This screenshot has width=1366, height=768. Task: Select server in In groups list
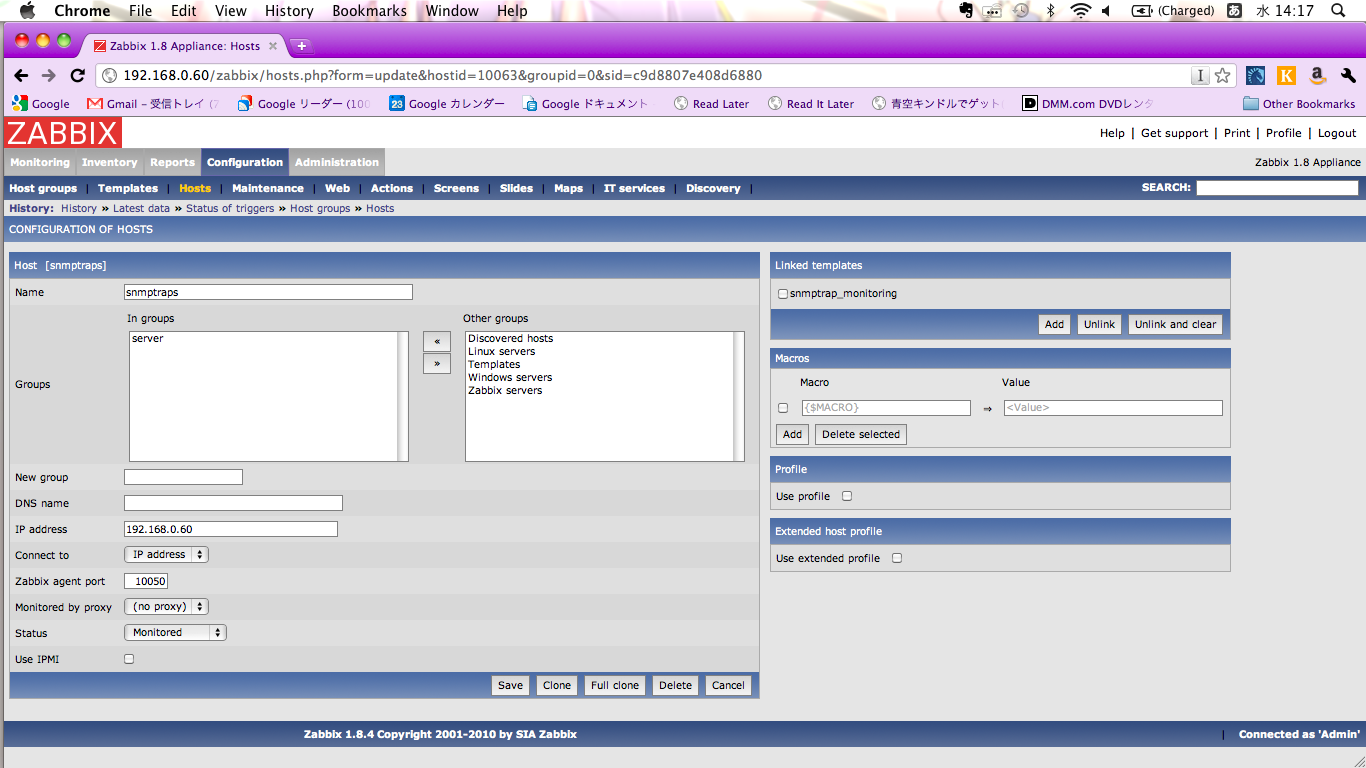click(x=148, y=338)
